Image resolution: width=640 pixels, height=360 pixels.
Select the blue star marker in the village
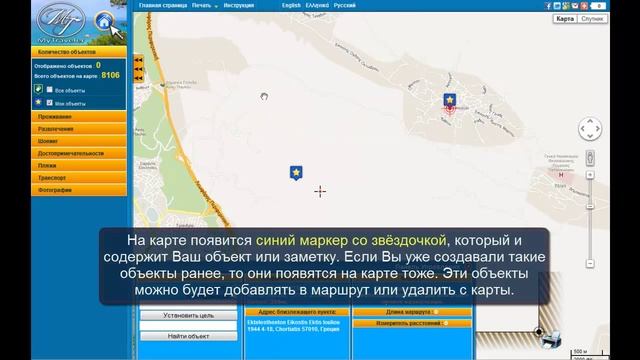coord(449,100)
